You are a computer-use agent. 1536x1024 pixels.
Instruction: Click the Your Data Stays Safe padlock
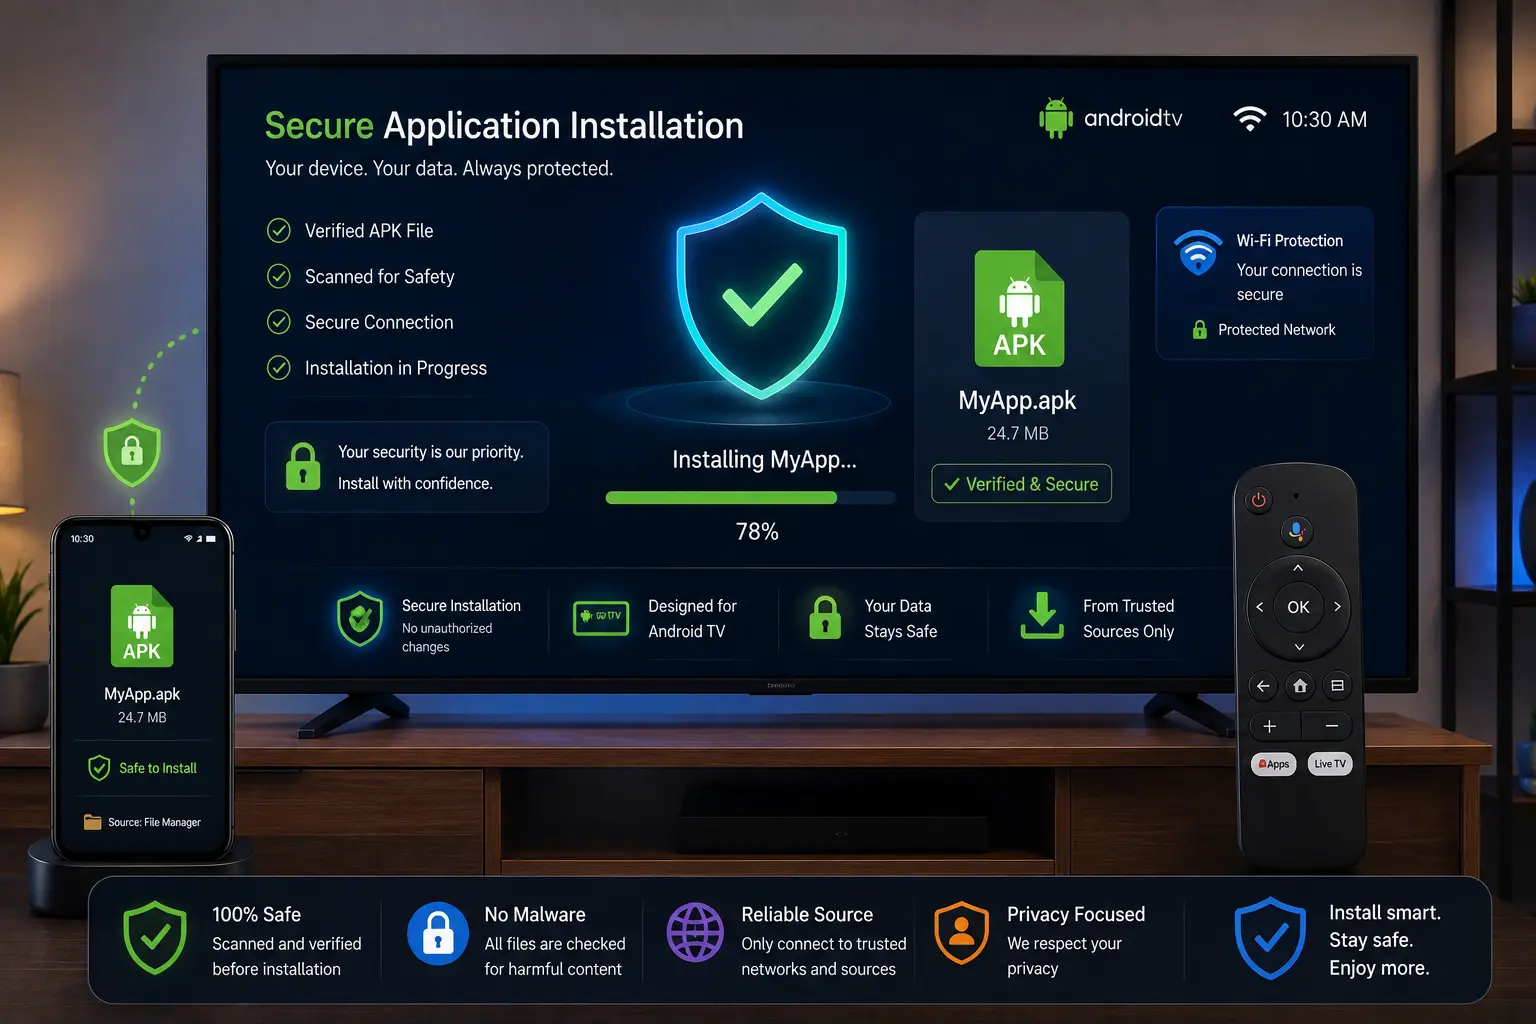point(825,618)
